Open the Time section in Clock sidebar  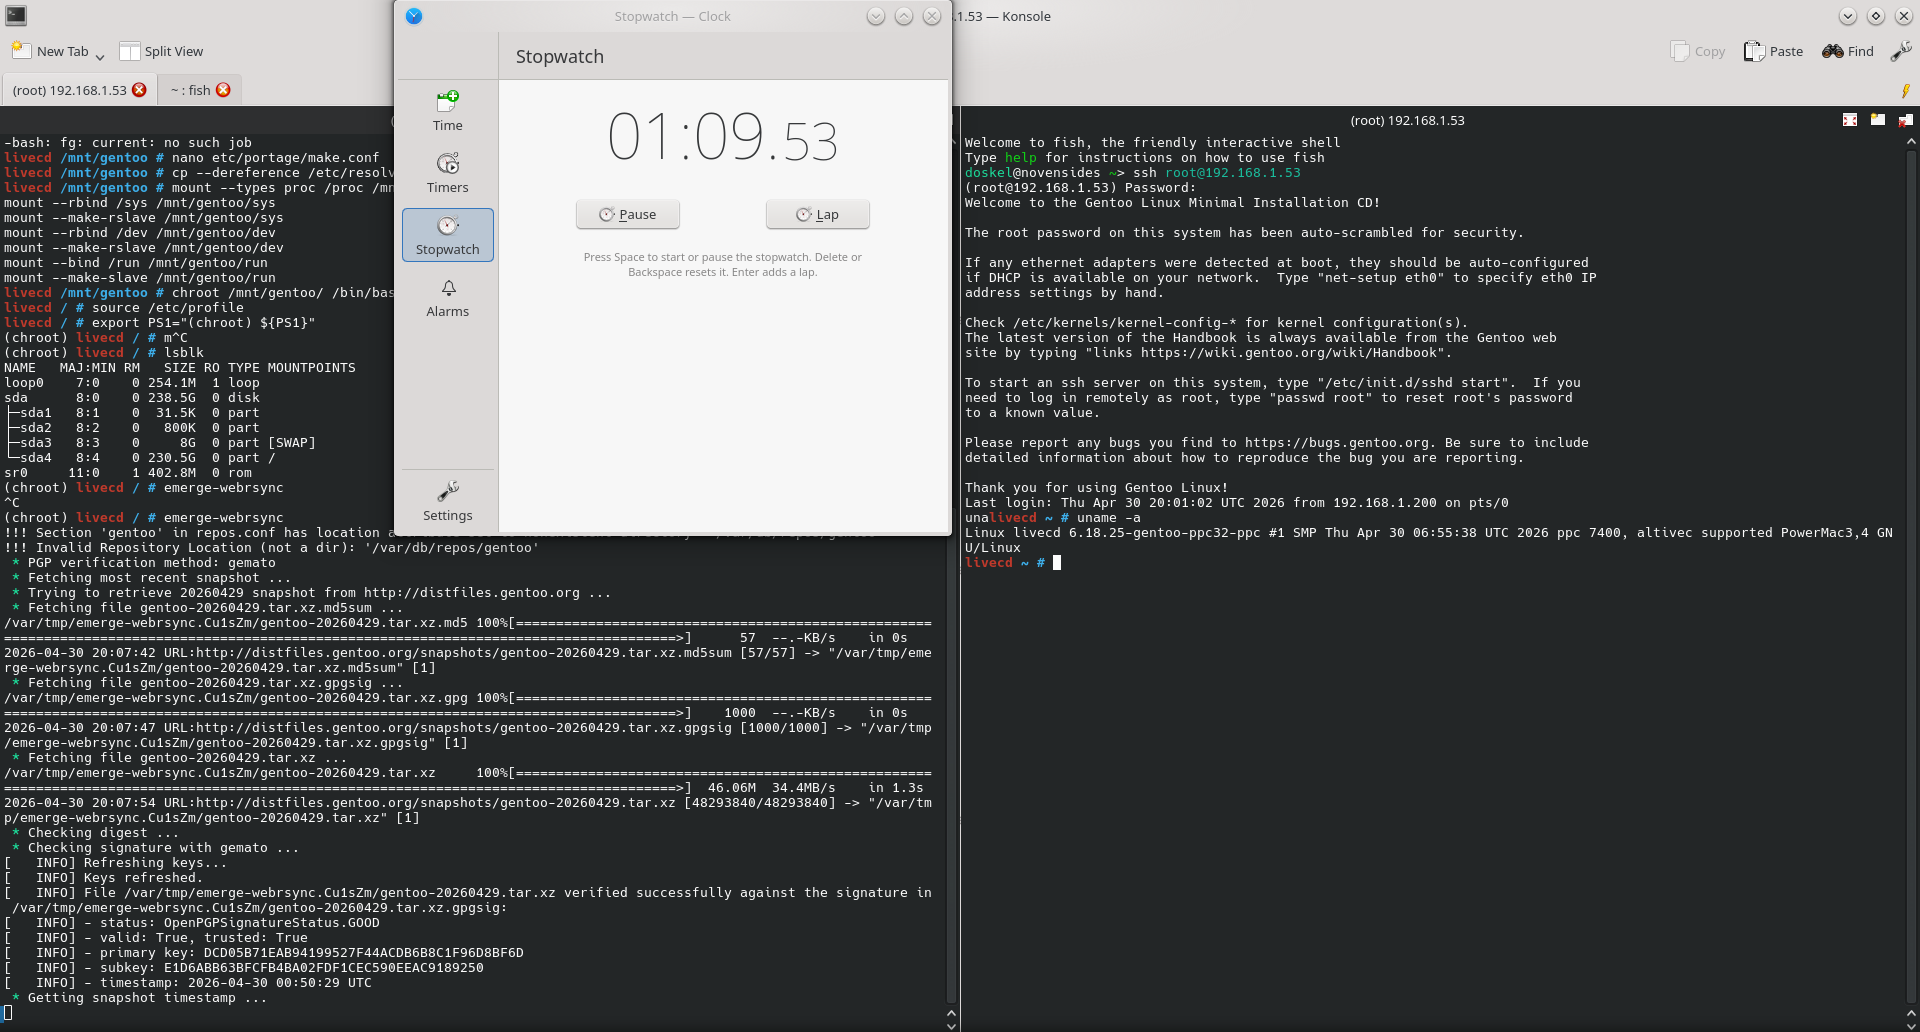(447, 111)
